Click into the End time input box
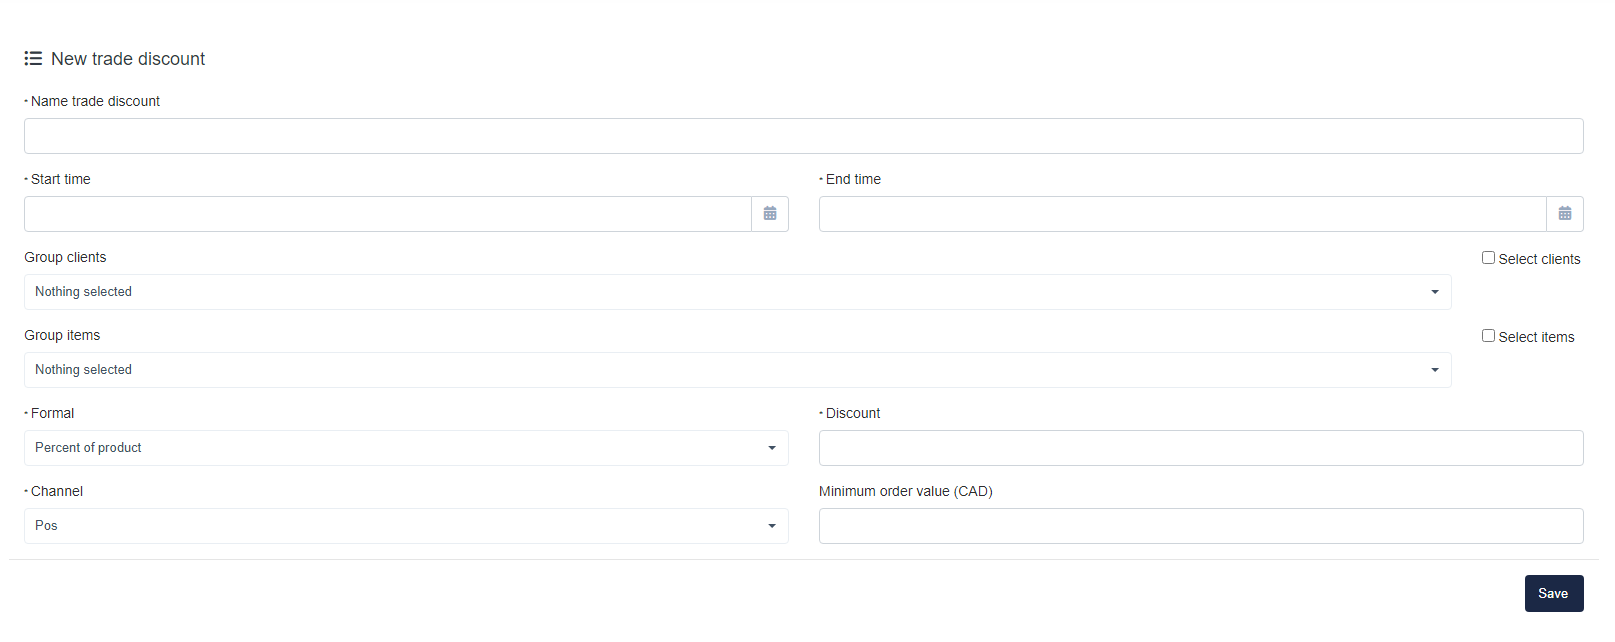The image size is (1615, 642). 1182,214
